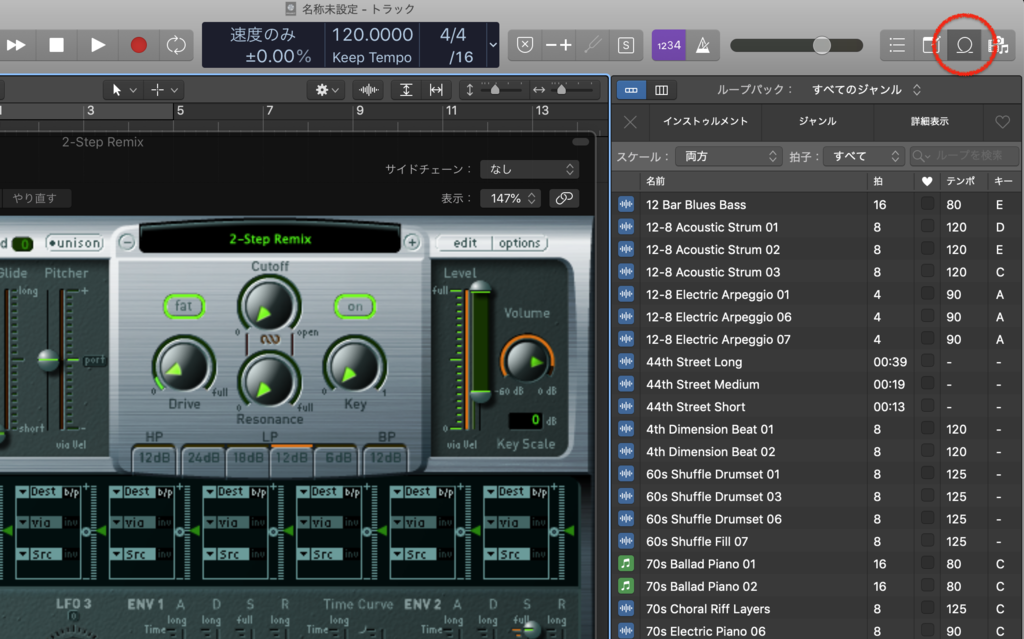Switch loop browser to column view

coord(662,90)
